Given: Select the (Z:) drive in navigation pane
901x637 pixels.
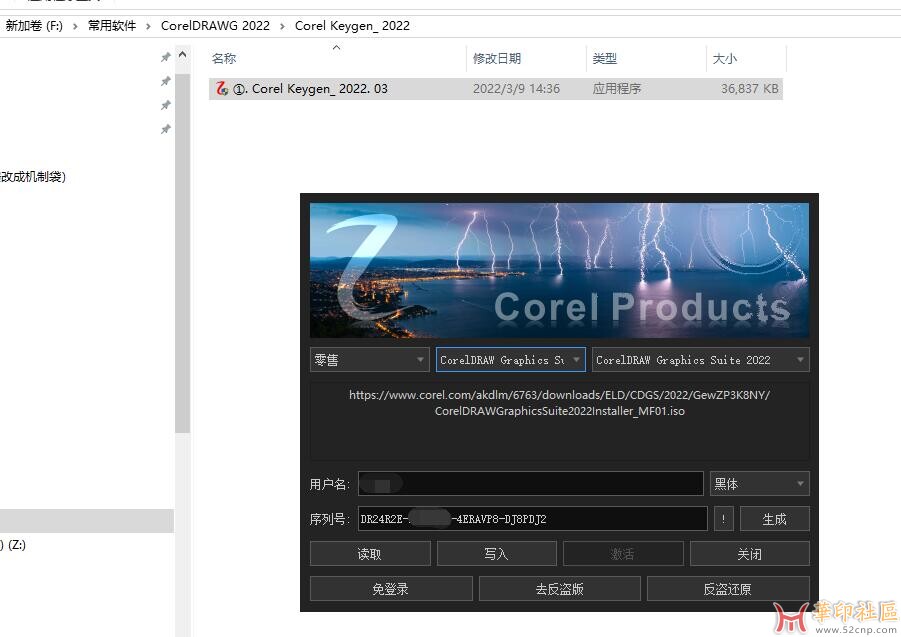Looking at the screenshot, I should [14, 545].
